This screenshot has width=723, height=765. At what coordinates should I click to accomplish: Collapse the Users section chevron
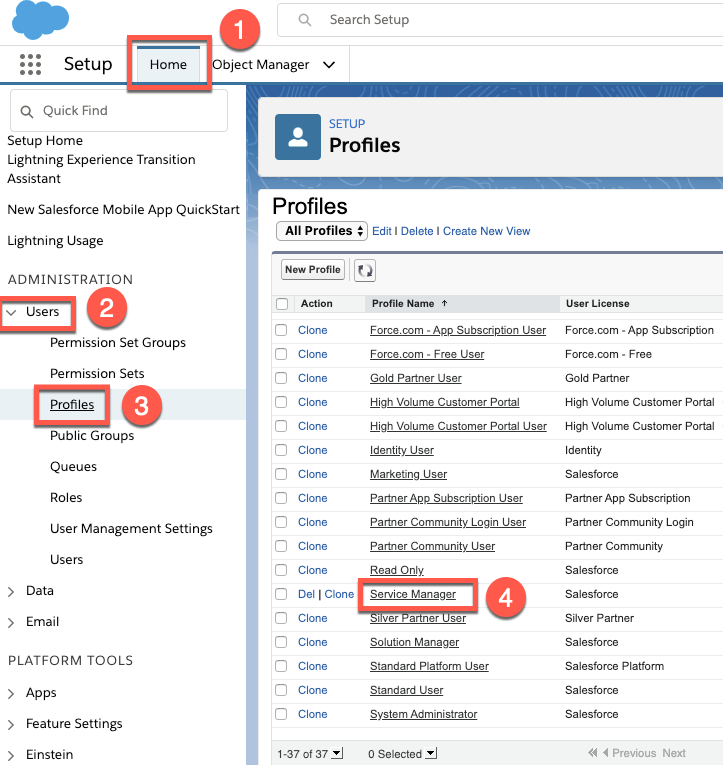point(12,312)
